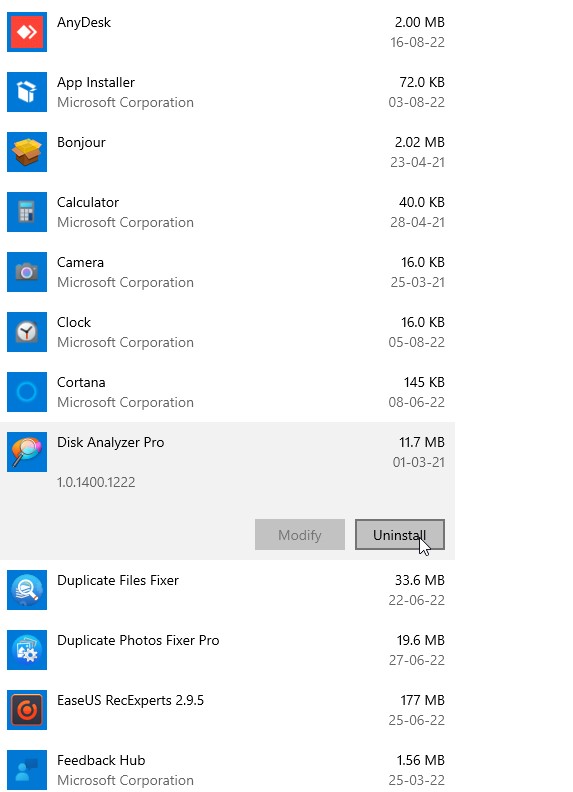Click the Disk Analyzer Pro title

[111, 442]
